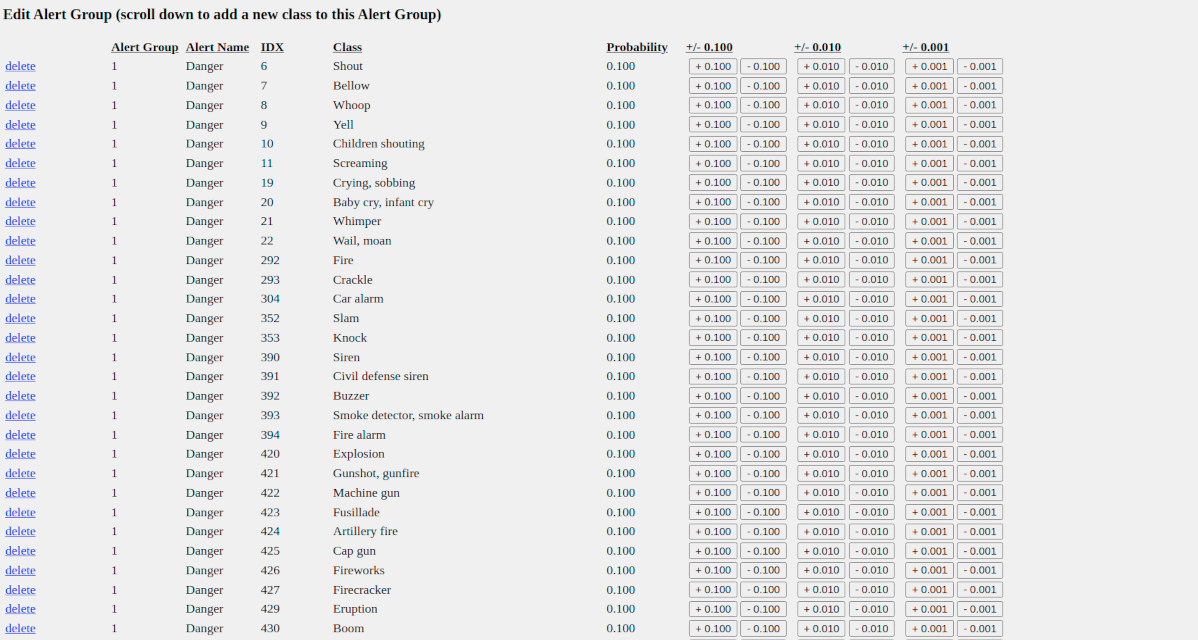Raise Smoke detector probability by 0.010
The width and height of the screenshot is (1198, 640).
coord(821,415)
